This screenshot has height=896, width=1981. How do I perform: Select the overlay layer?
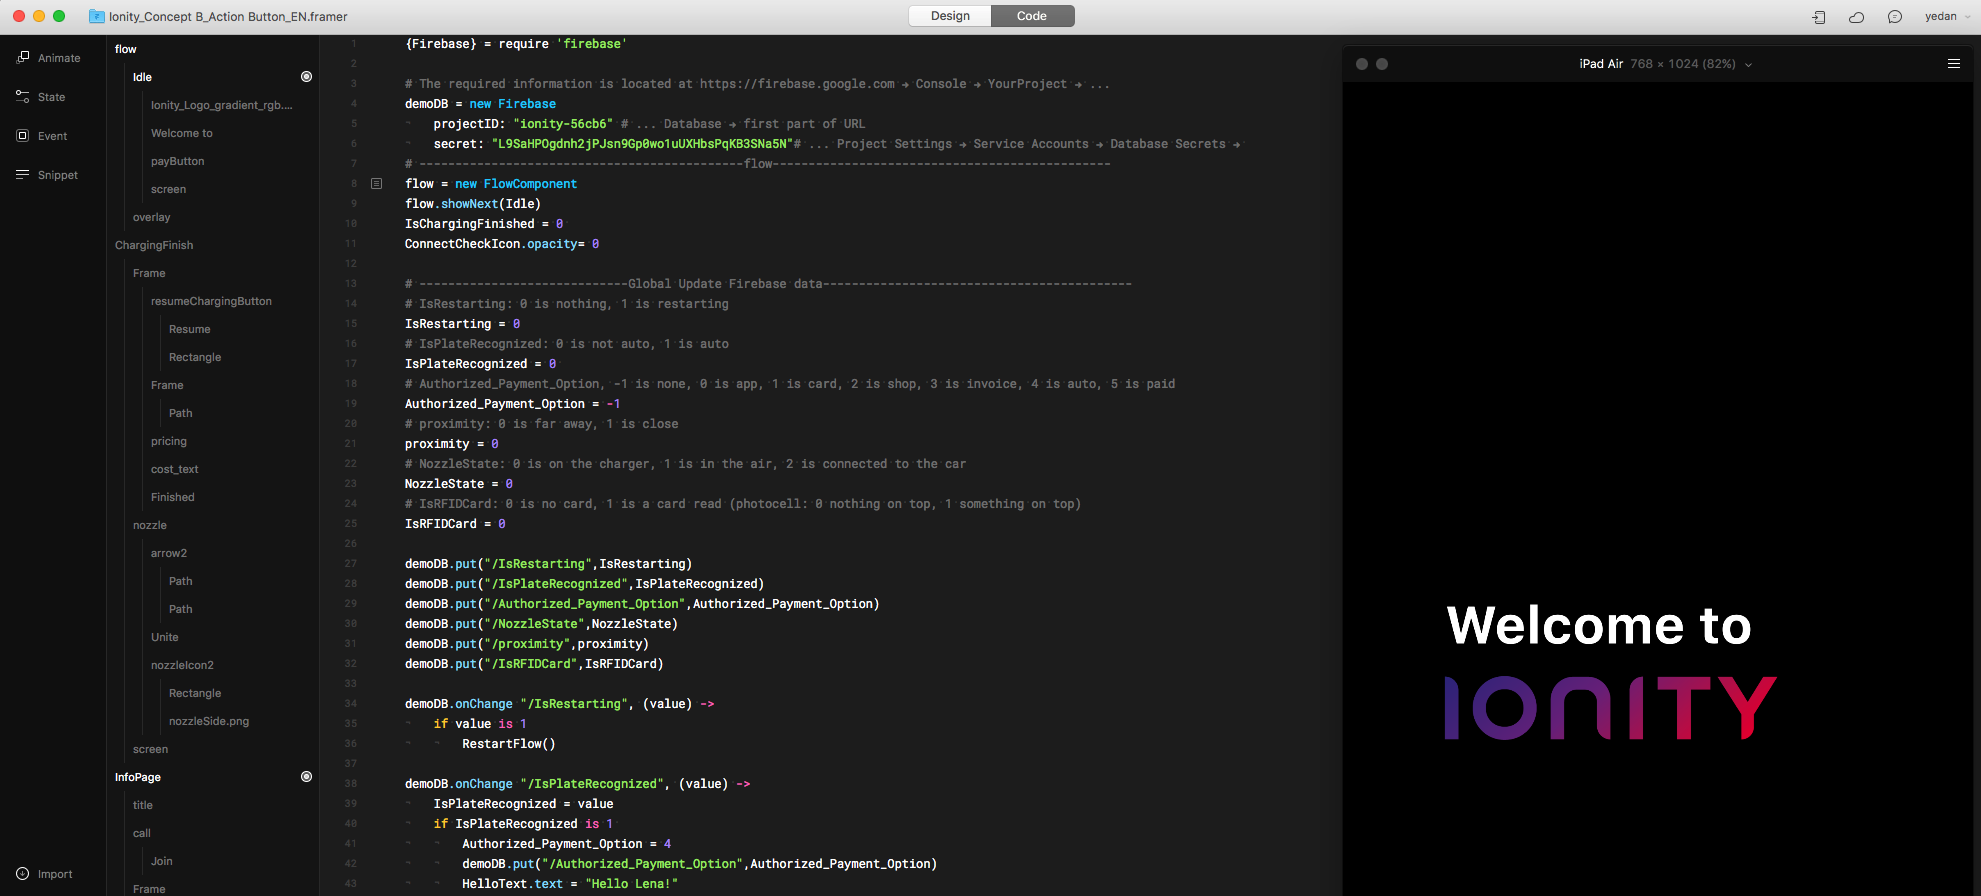click(x=152, y=217)
